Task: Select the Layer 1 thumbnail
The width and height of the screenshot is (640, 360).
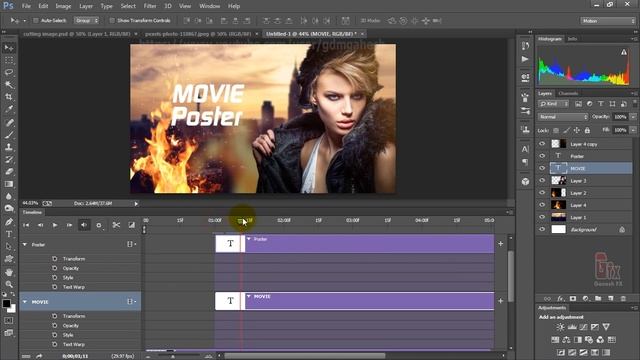Action: click(558, 217)
